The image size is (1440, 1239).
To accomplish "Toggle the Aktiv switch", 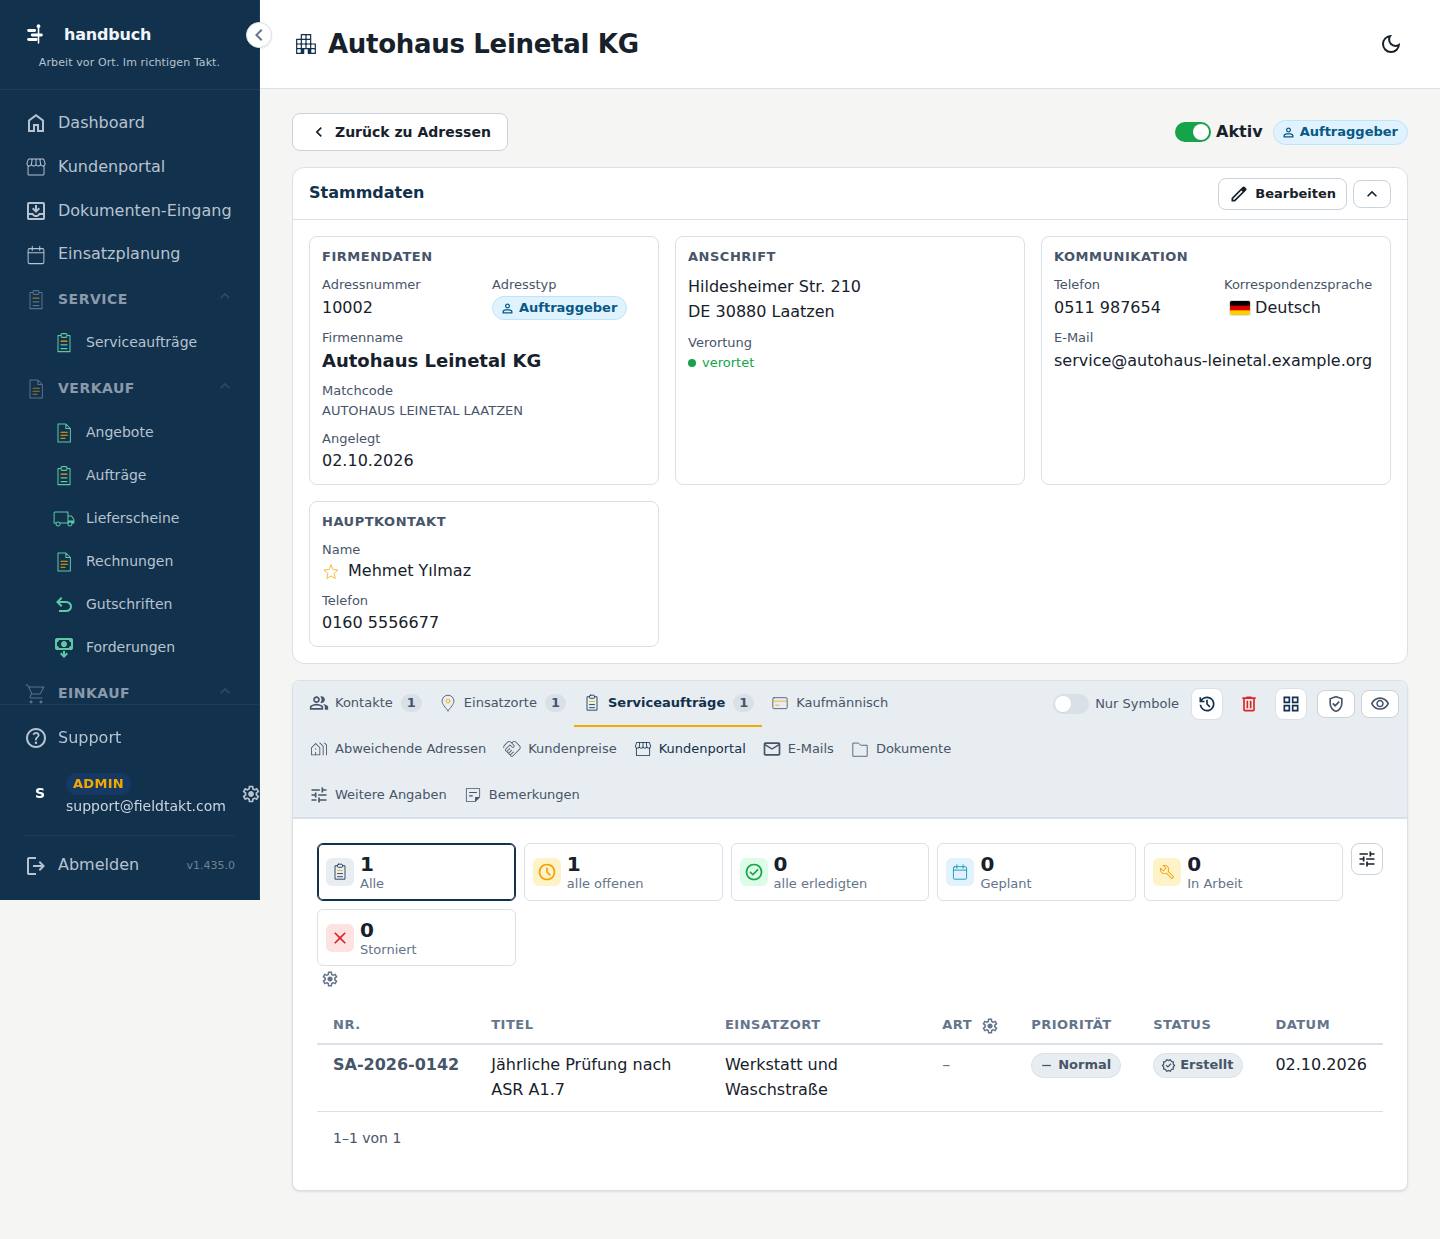I will tap(1192, 132).
